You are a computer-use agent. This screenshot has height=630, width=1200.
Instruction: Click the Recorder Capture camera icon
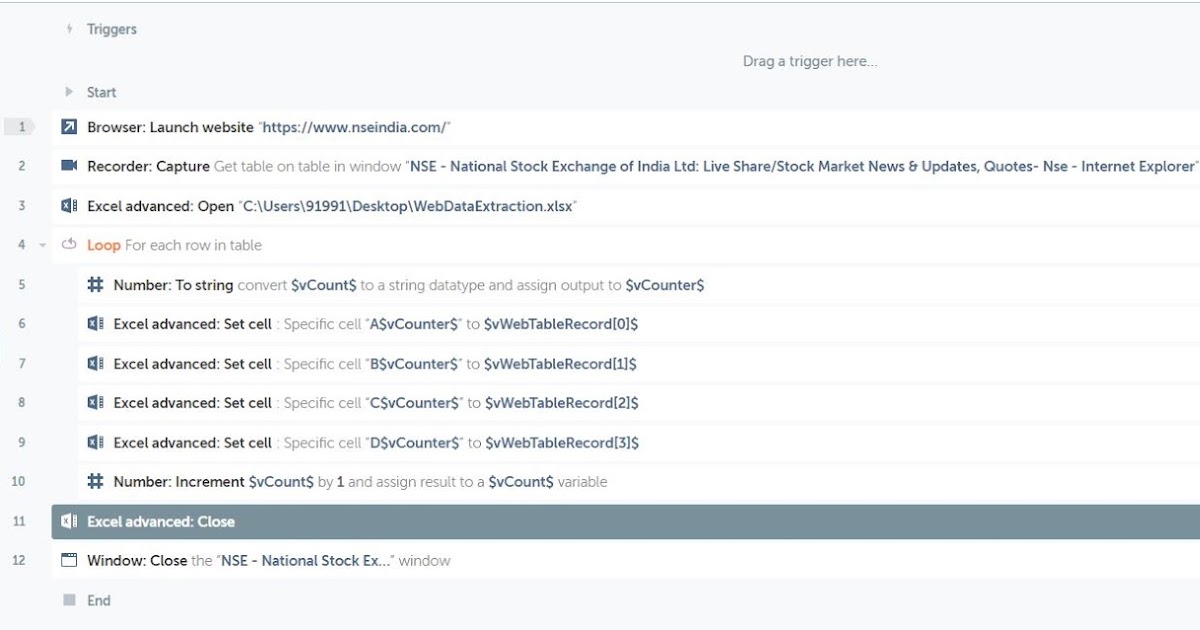[69, 166]
